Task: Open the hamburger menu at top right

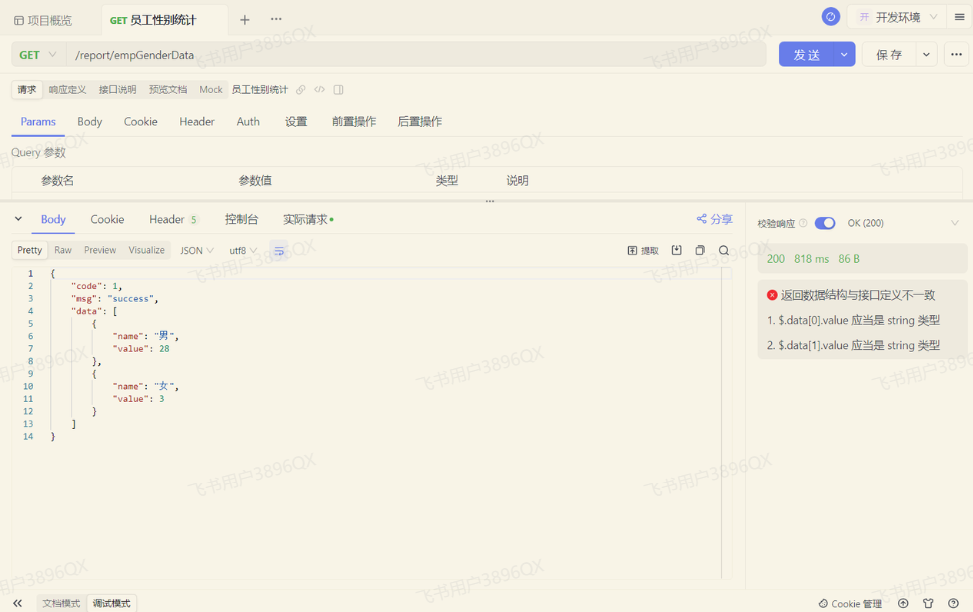Action: click(959, 17)
